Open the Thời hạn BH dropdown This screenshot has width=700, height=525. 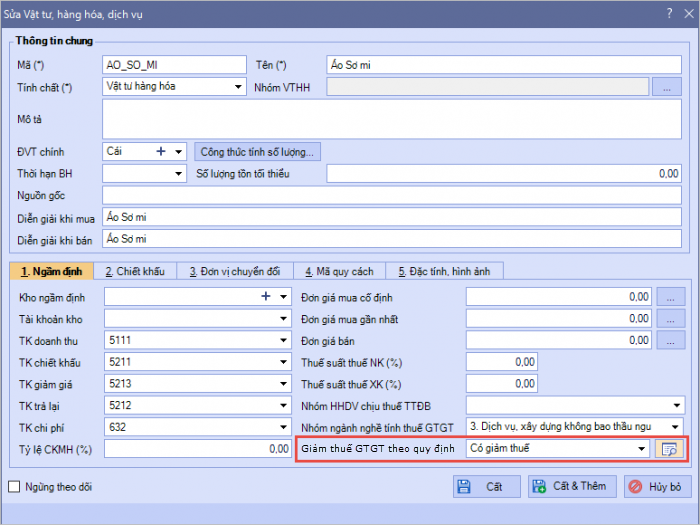[x=179, y=174]
